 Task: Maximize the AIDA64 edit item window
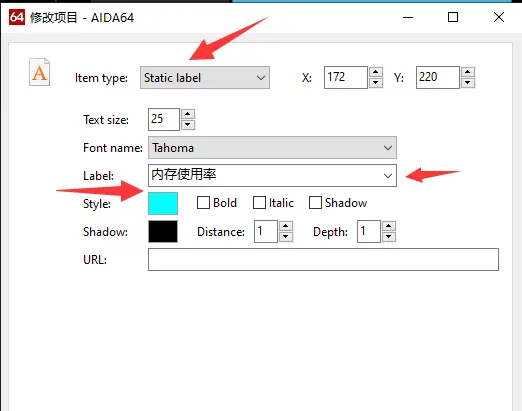(x=453, y=17)
